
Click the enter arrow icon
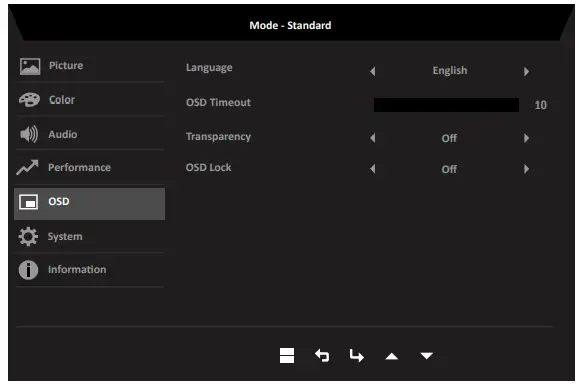356,355
